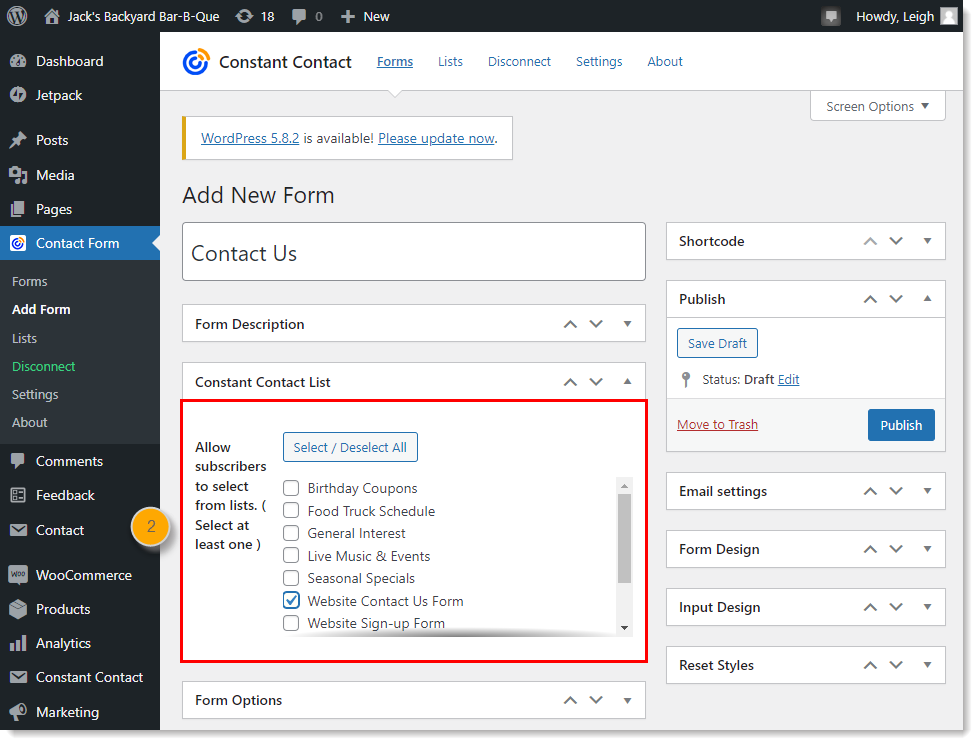
Task: Click the Constant Contact envelope sidebar icon
Action: click(19, 677)
